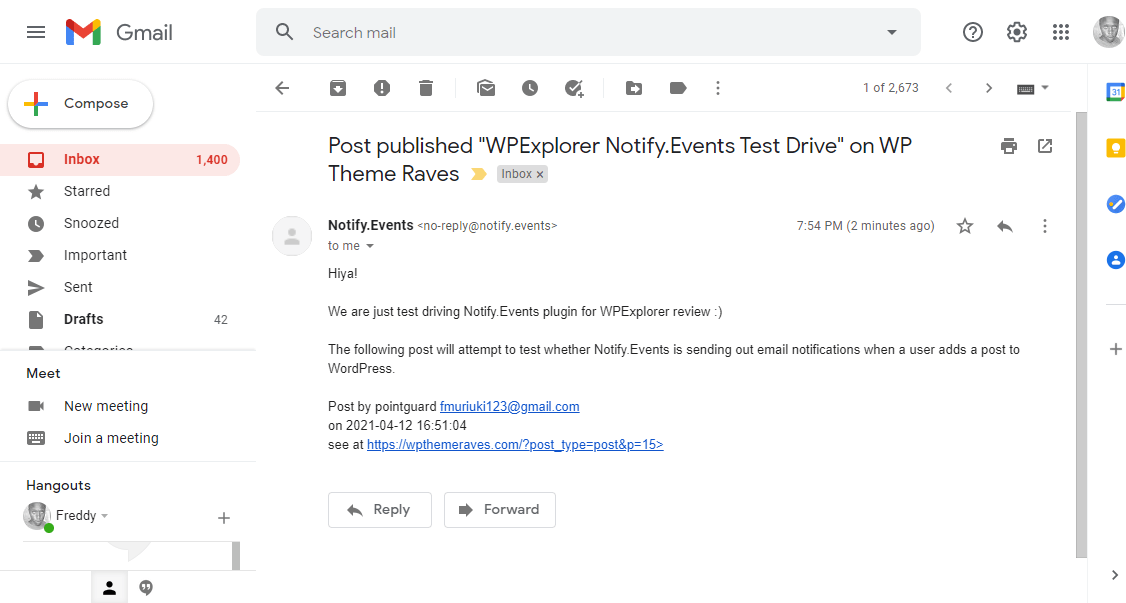The height and width of the screenshot is (603, 1126).
Task: Open message More options menu
Action: tap(1045, 227)
